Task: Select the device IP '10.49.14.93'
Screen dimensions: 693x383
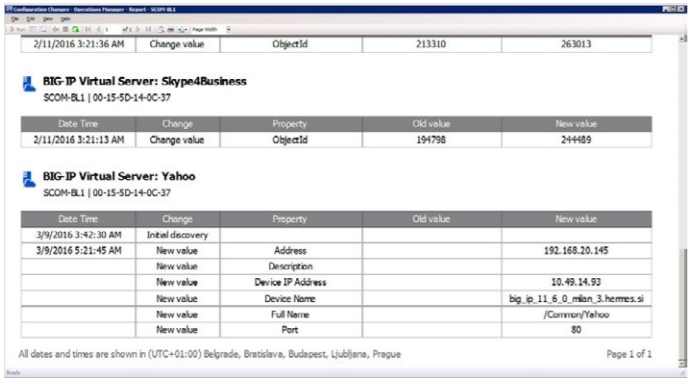Action: coord(576,282)
